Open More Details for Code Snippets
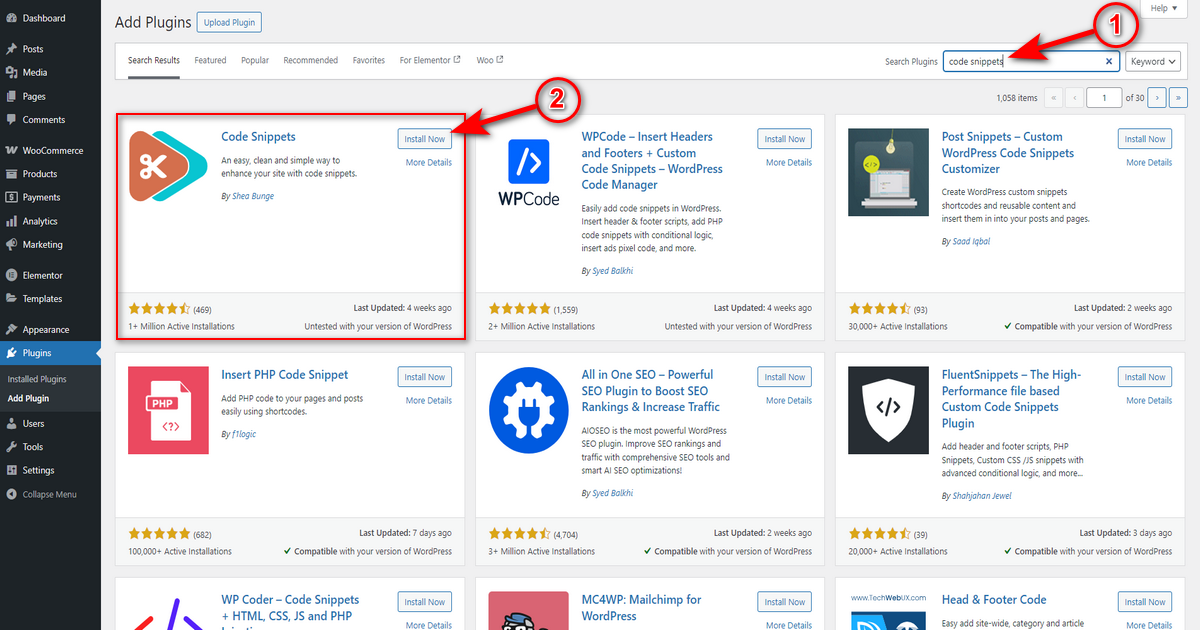 pos(429,162)
